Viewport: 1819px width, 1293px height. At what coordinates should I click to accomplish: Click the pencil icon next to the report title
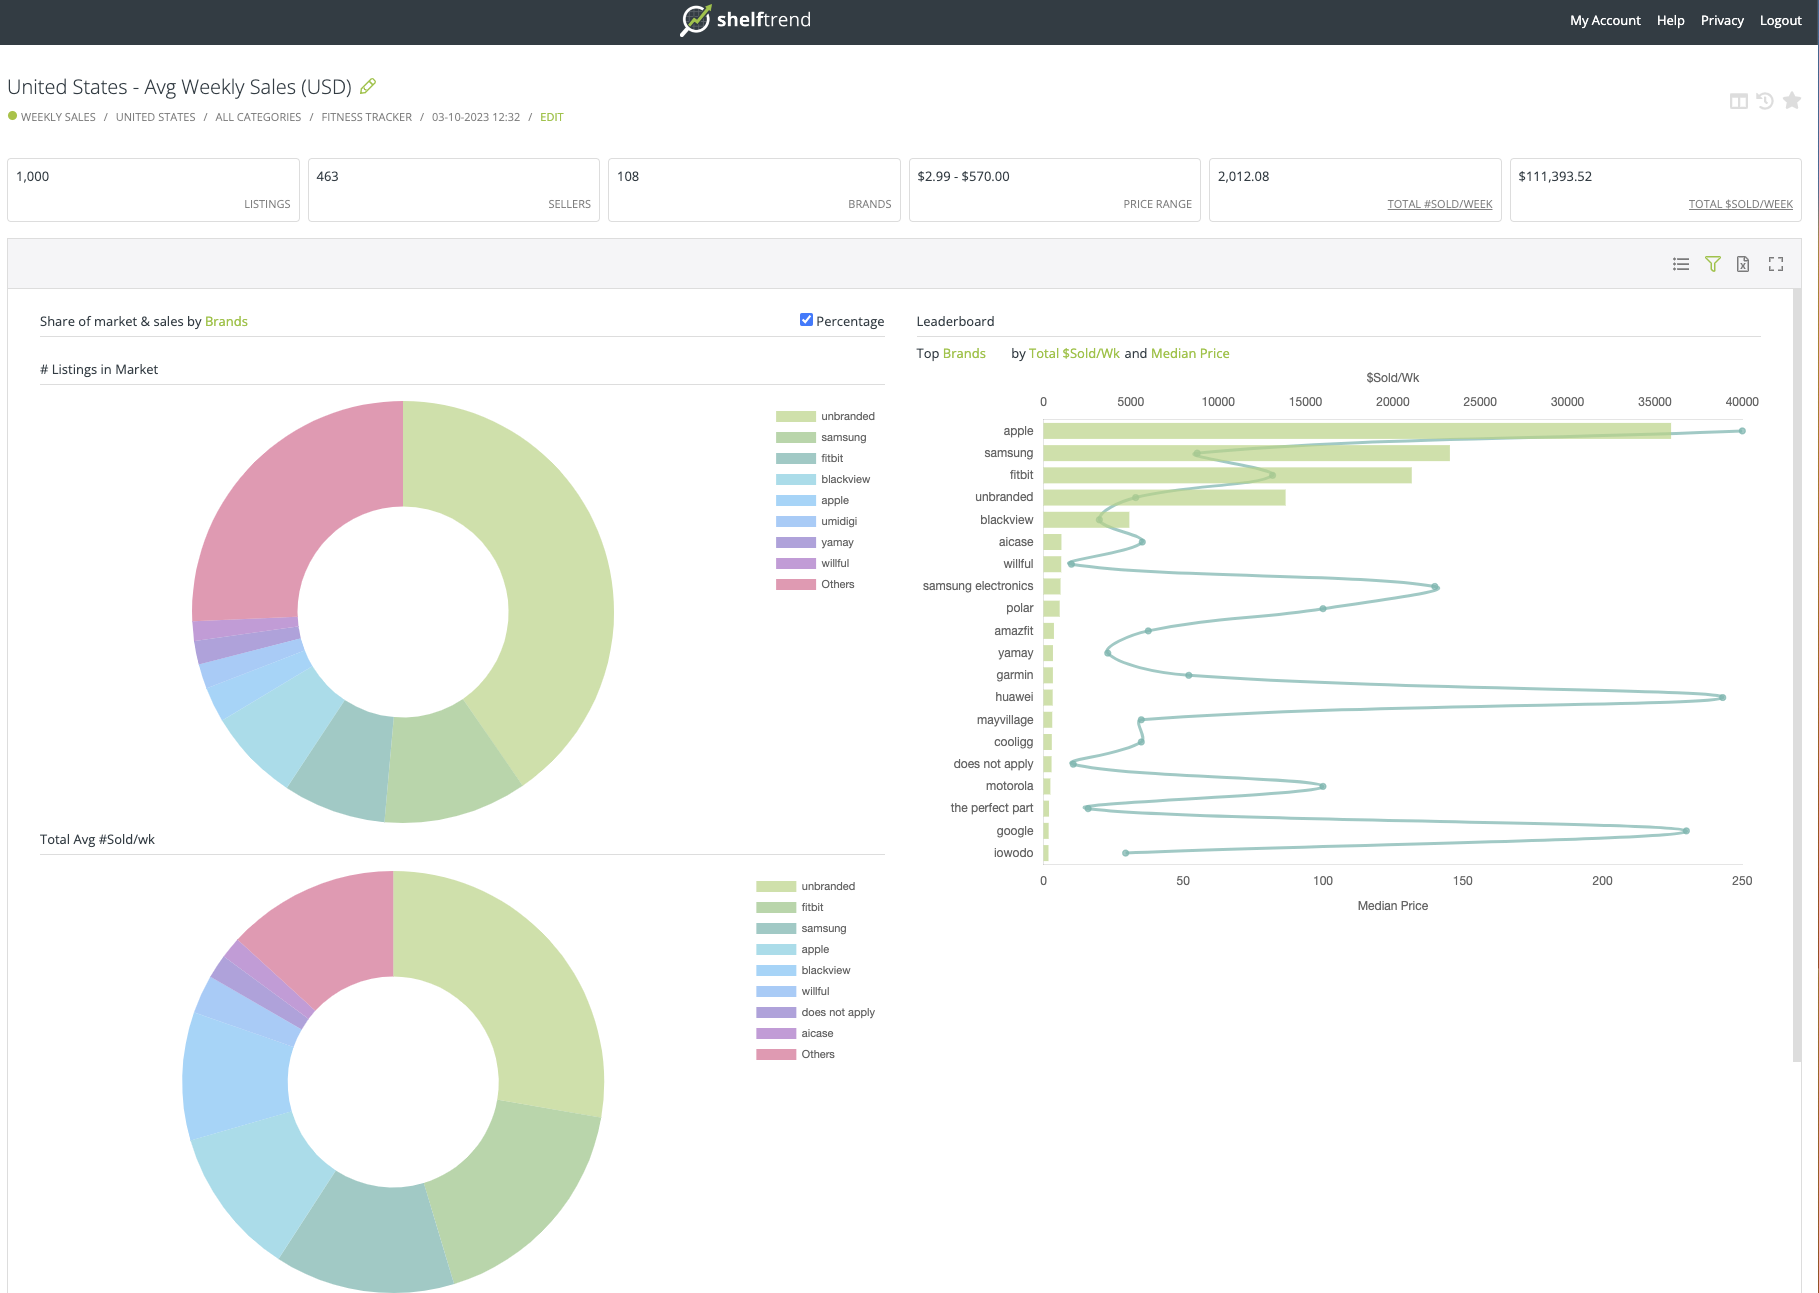[x=368, y=86]
